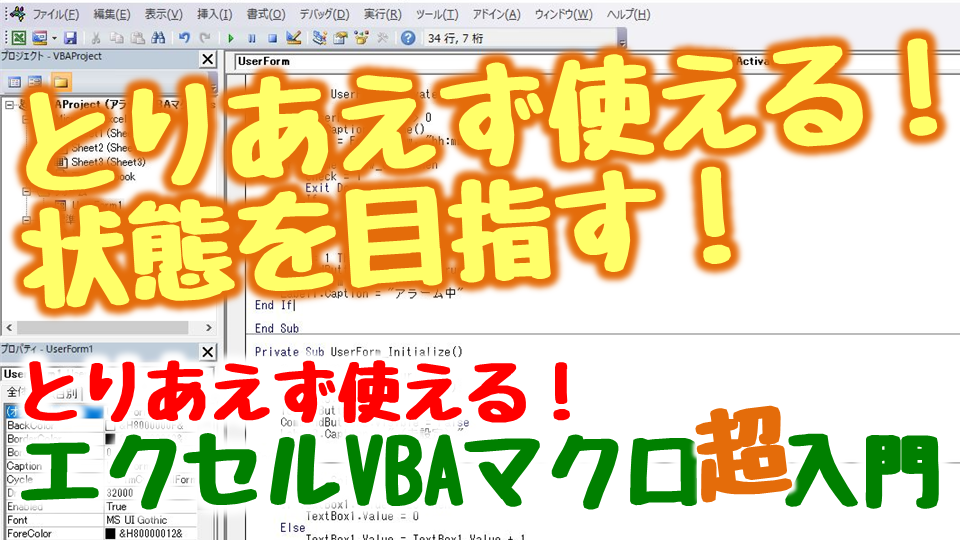This screenshot has width=960, height=540.
Task: Click the Enabled value True
Action: tap(116, 506)
